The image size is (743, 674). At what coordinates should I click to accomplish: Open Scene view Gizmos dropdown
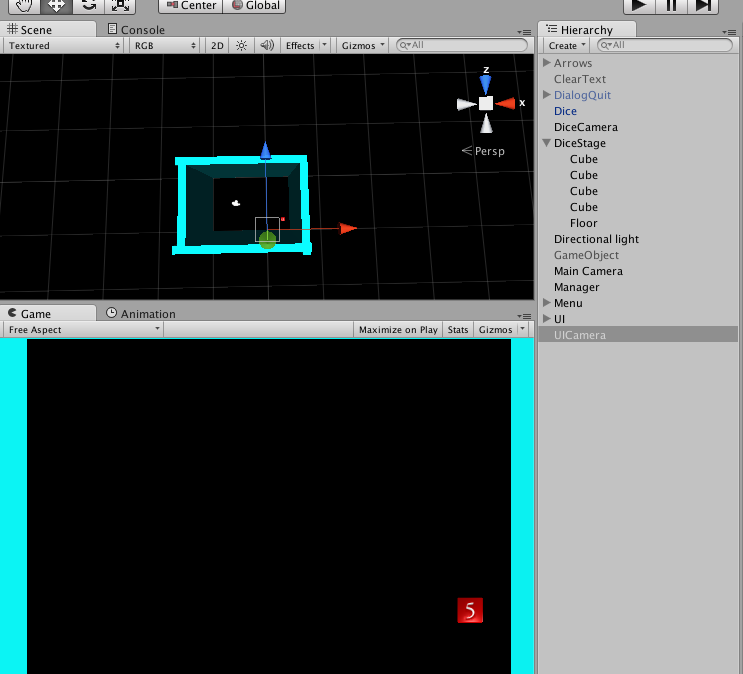point(362,46)
